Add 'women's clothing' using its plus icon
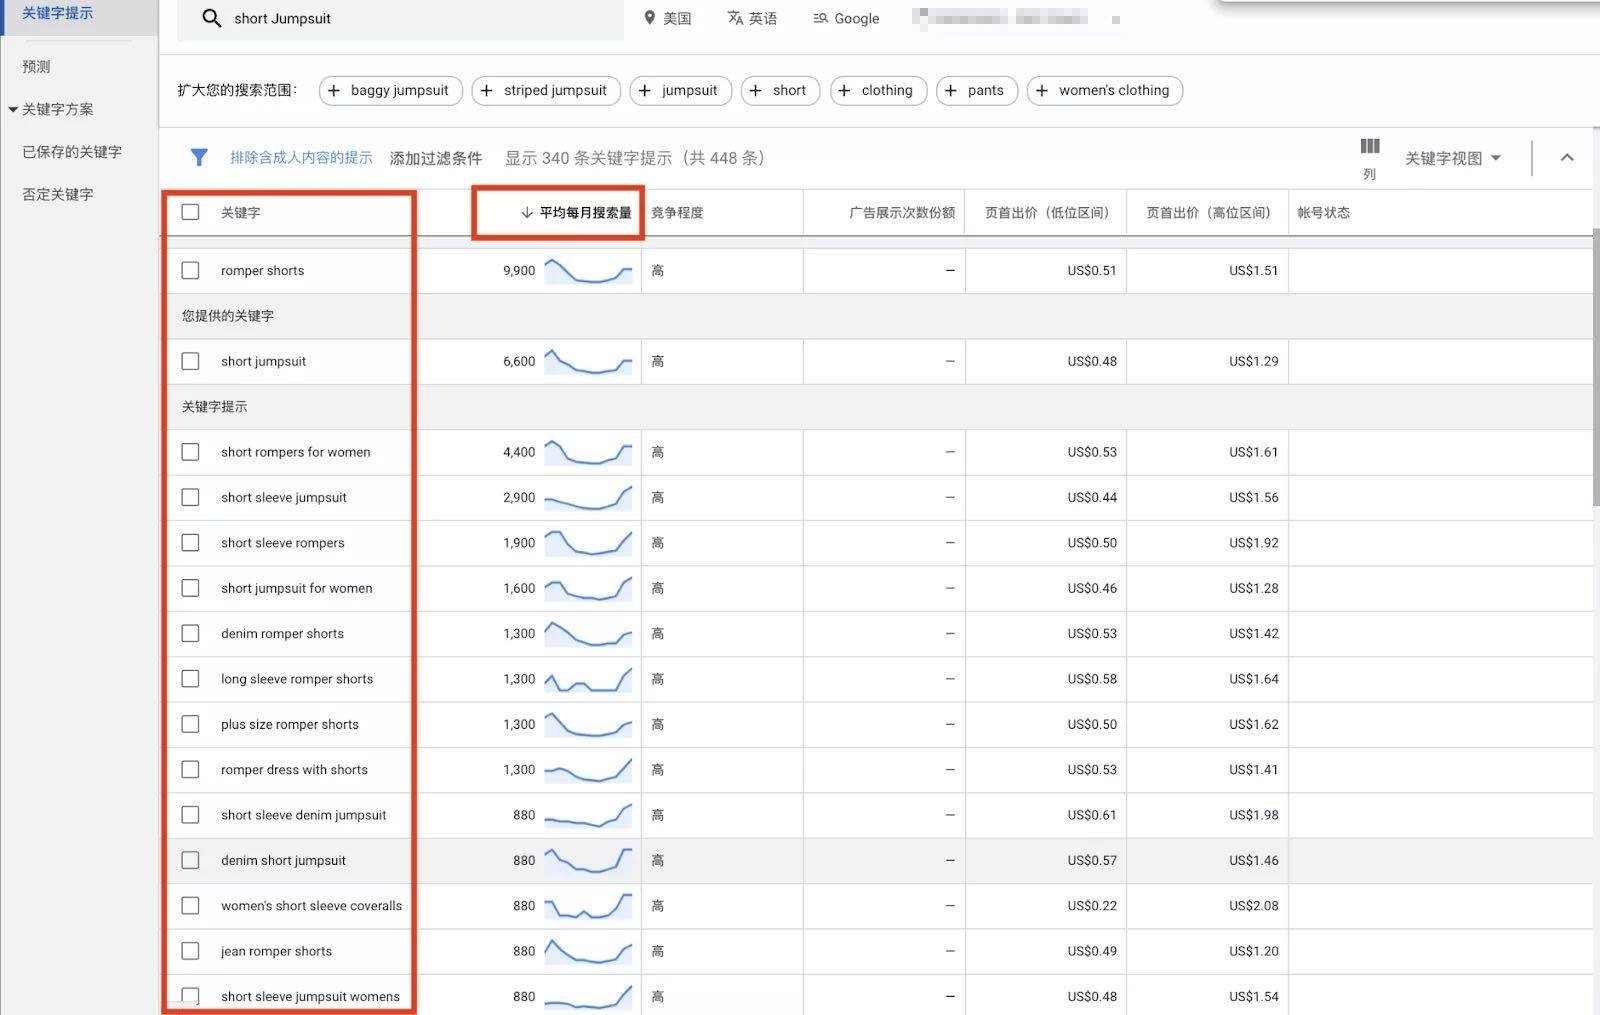 point(1047,90)
